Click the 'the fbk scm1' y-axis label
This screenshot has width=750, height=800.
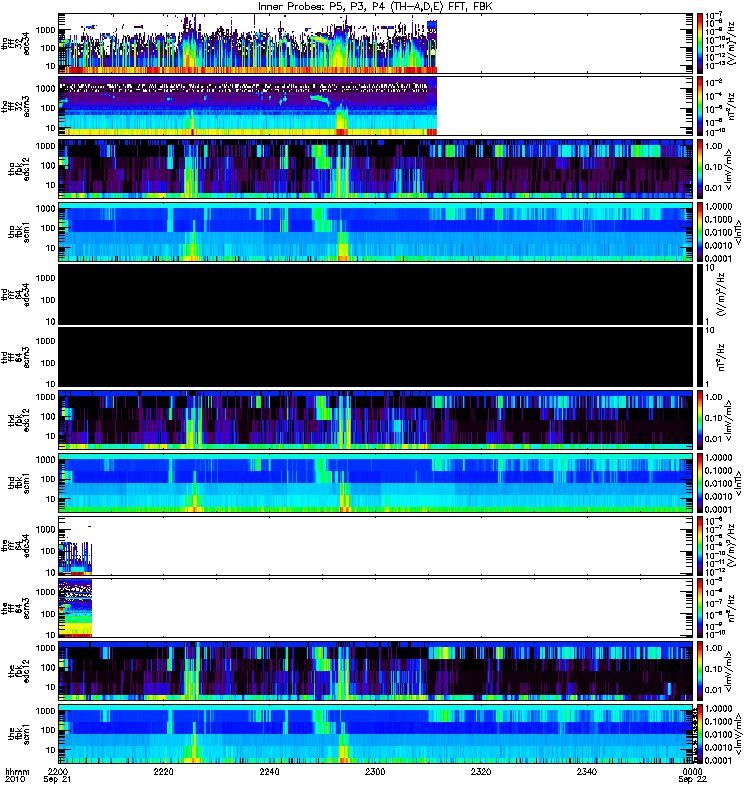[x=19, y=734]
